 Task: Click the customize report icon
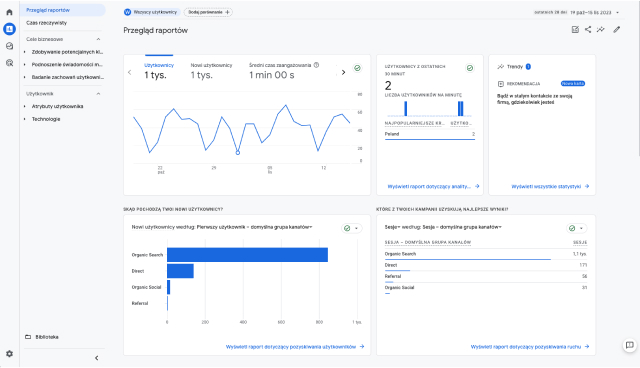click(575, 29)
